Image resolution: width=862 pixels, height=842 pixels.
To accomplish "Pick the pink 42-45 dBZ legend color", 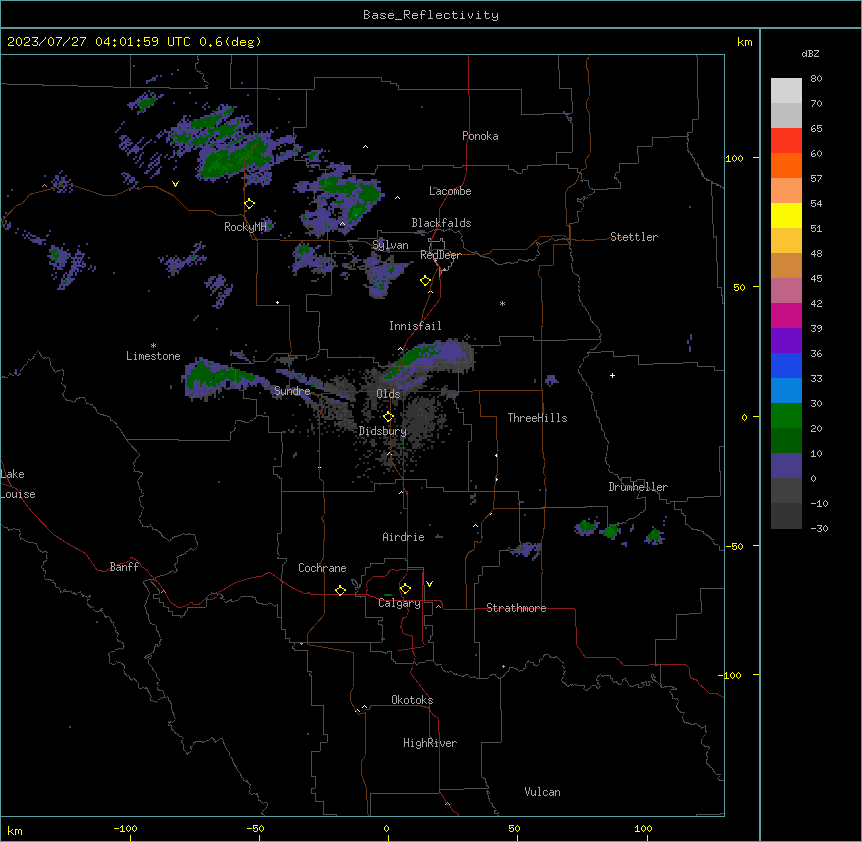I will (x=786, y=291).
